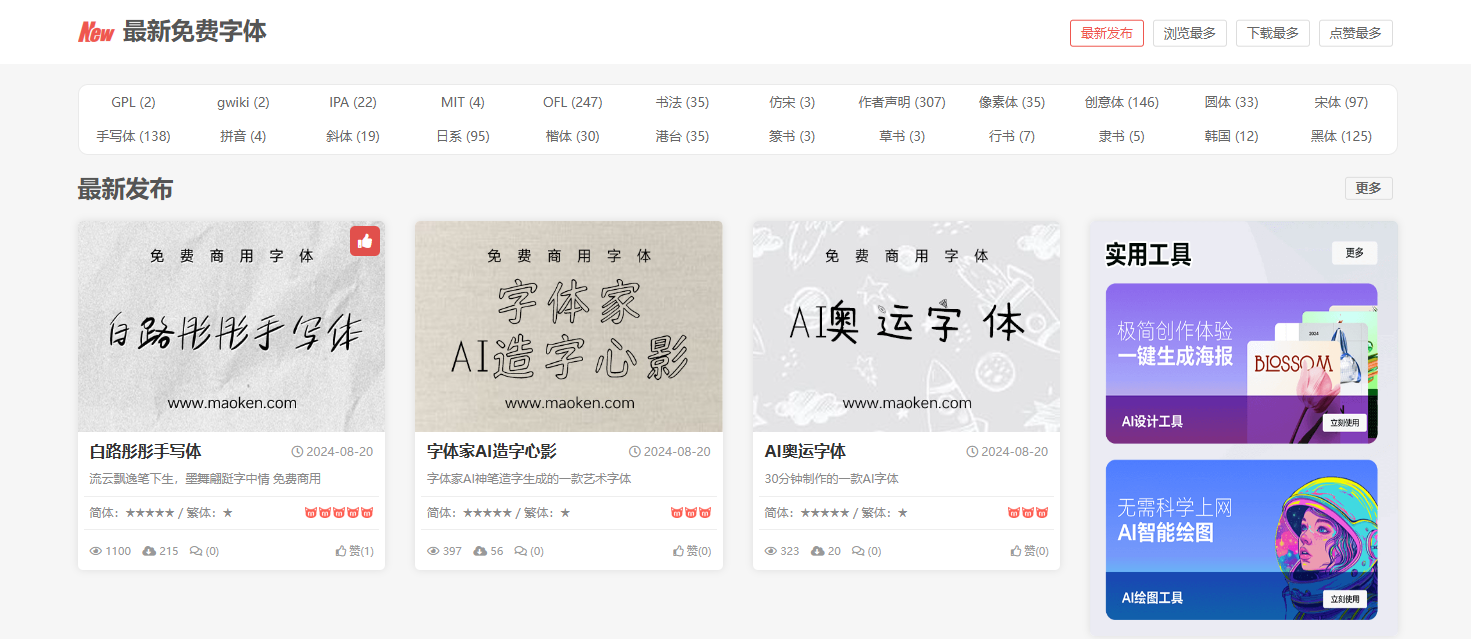Open the AI智能绘图 tool banner
This screenshot has height=639, width=1471.
coord(1241,540)
